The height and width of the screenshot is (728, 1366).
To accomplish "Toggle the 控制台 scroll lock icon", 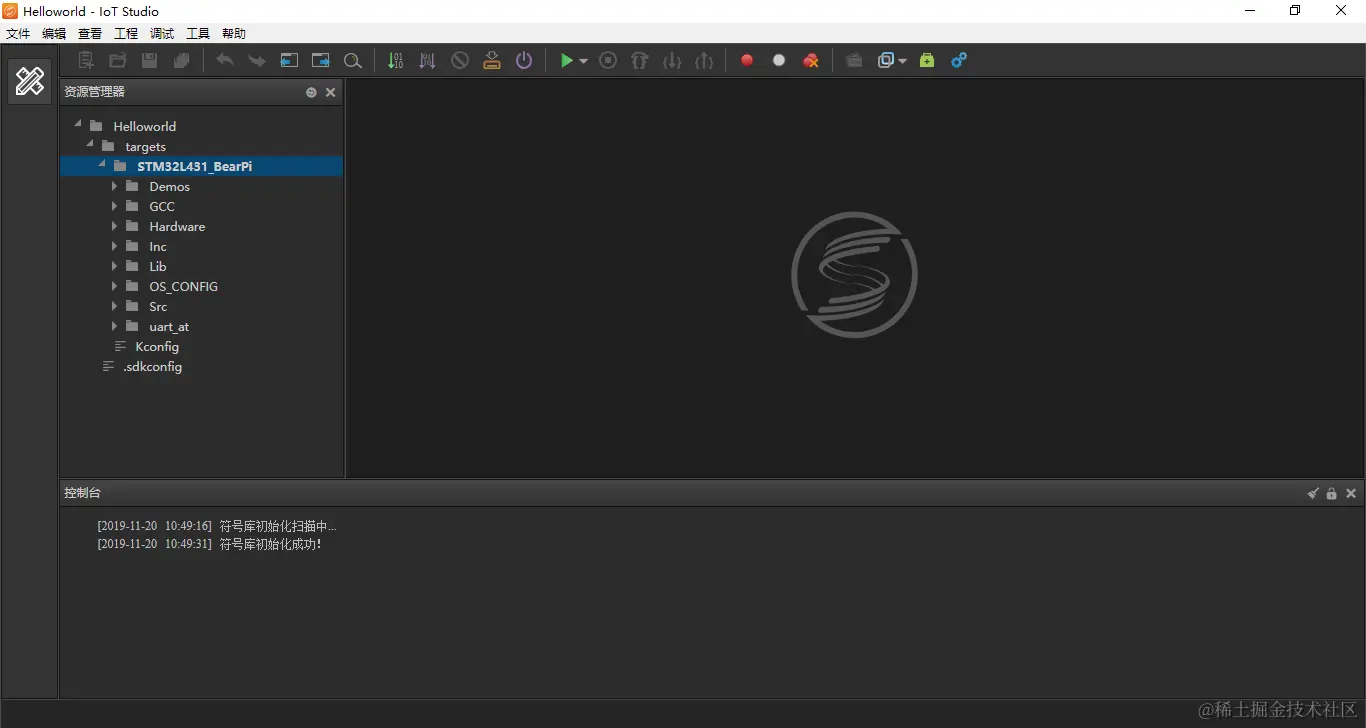I will click(x=1331, y=493).
